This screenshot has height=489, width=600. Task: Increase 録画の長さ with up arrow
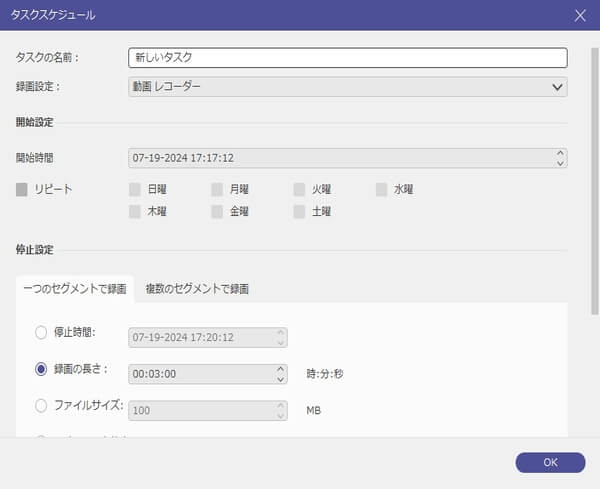tap(280, 369)
